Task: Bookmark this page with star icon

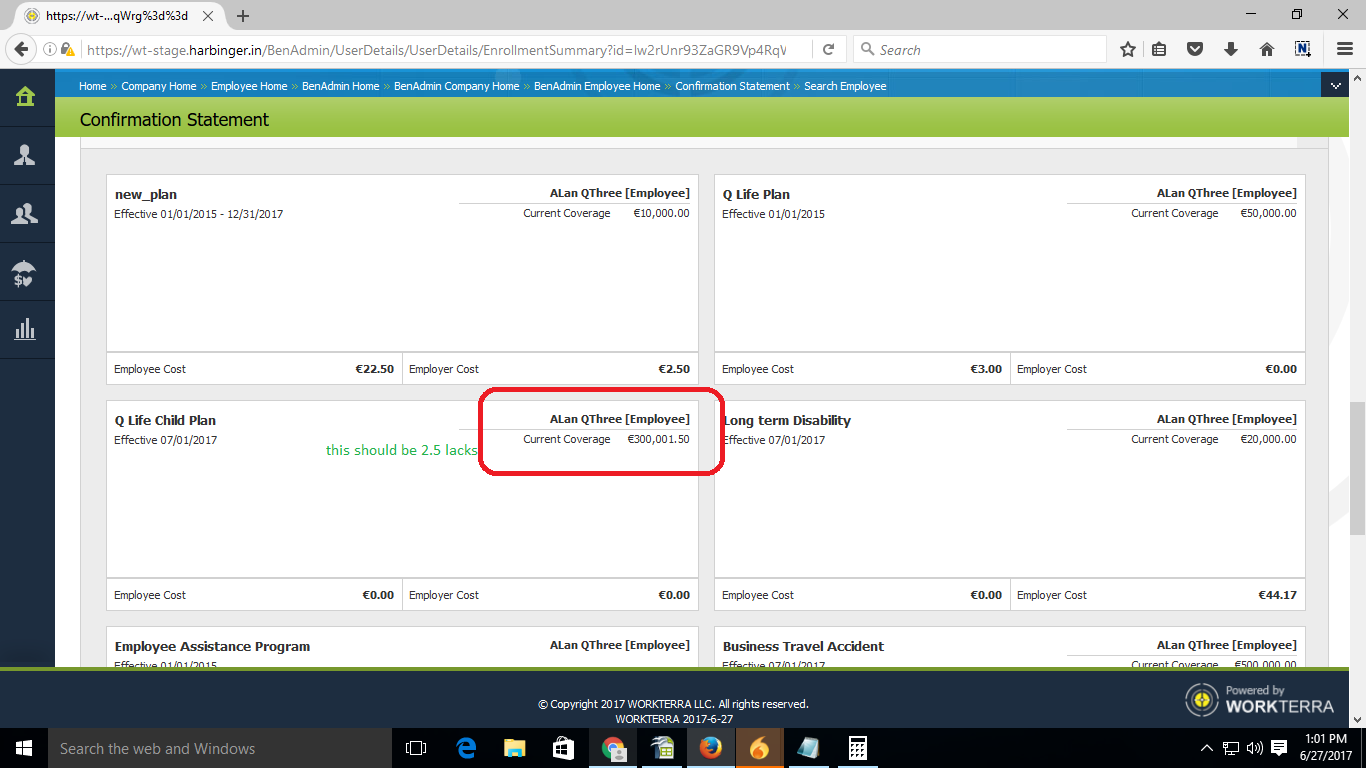Action: coord(1127,50)
